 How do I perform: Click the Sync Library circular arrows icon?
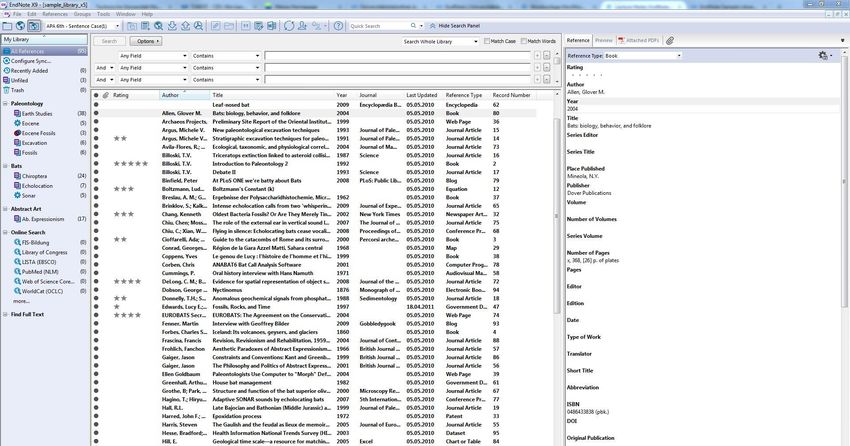pyautogui.click(x=289, y=26)
